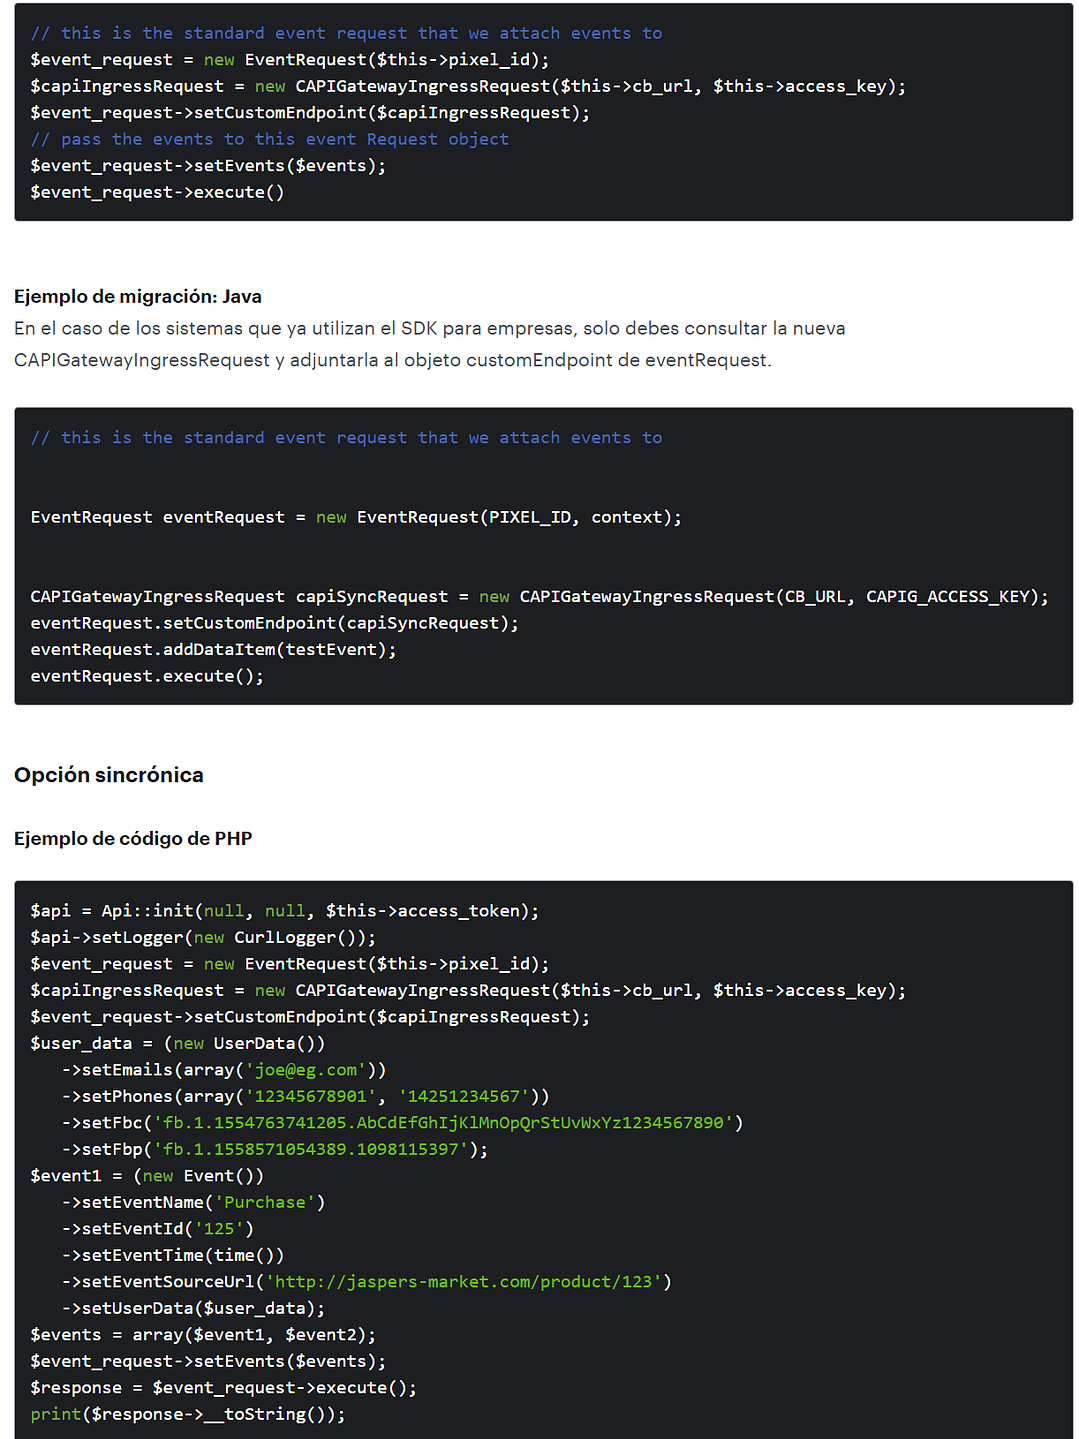The image size is (1079, 1439).
Task: Click the setPhones array code line
Action: click(x=305, y=1096)
